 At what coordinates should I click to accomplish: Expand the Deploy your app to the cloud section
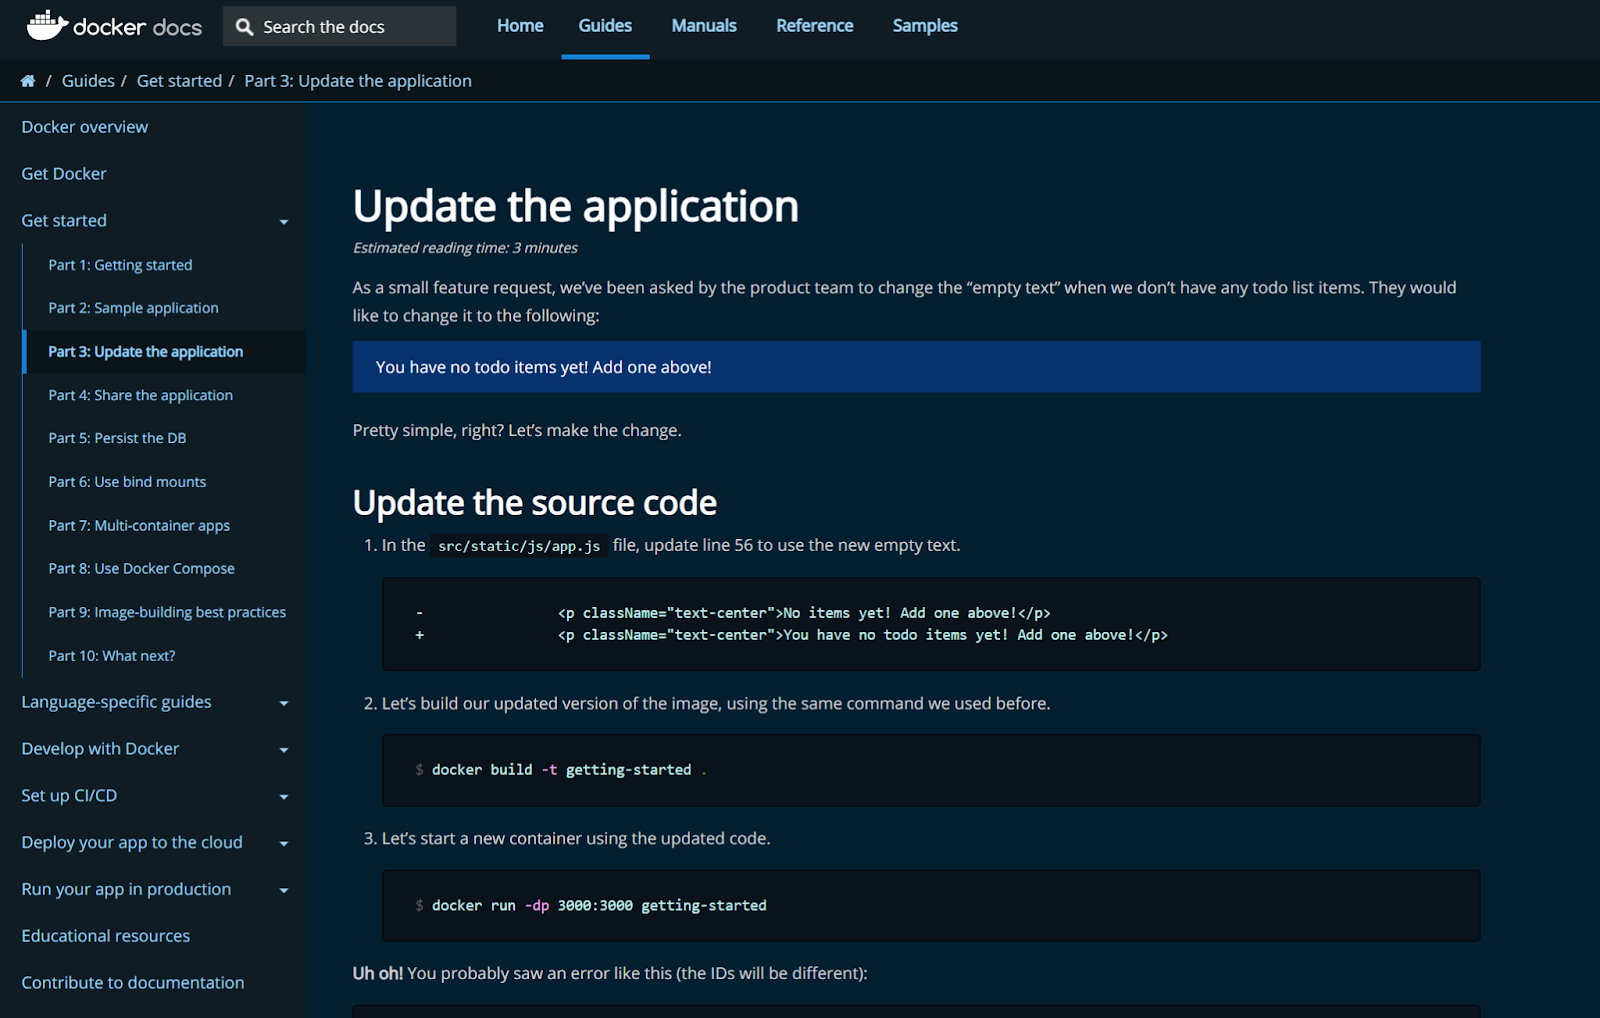pyautogui.click(x=283, y=843)
